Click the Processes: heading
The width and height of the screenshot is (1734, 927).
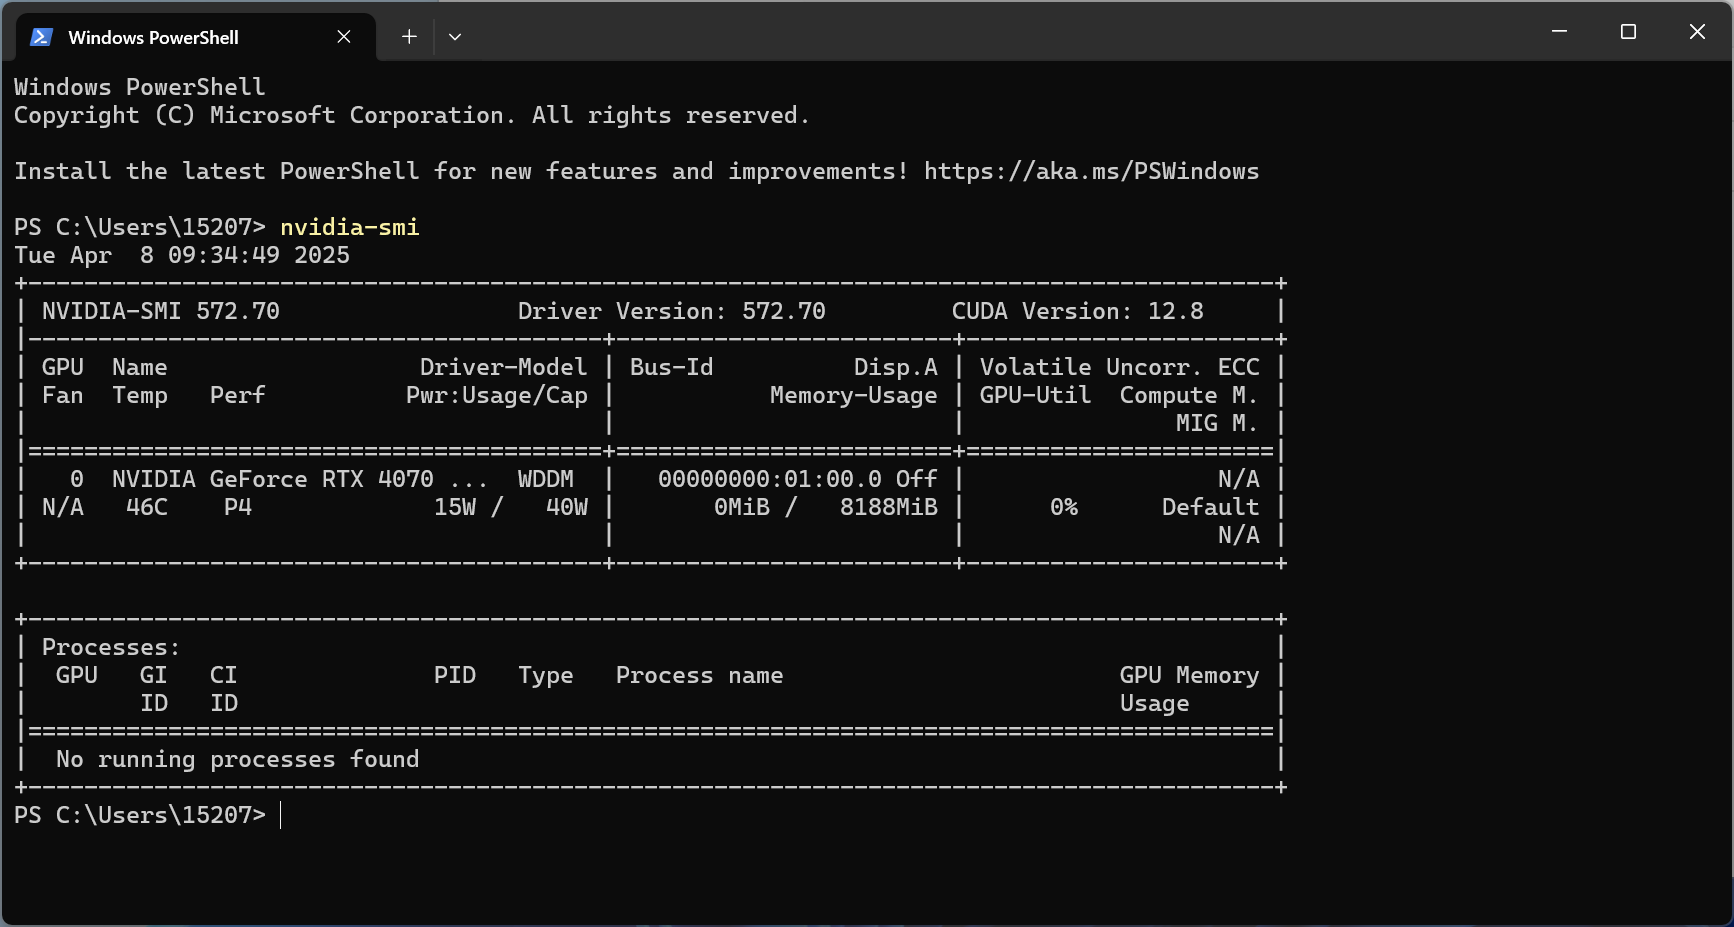[x=111, y=647]
